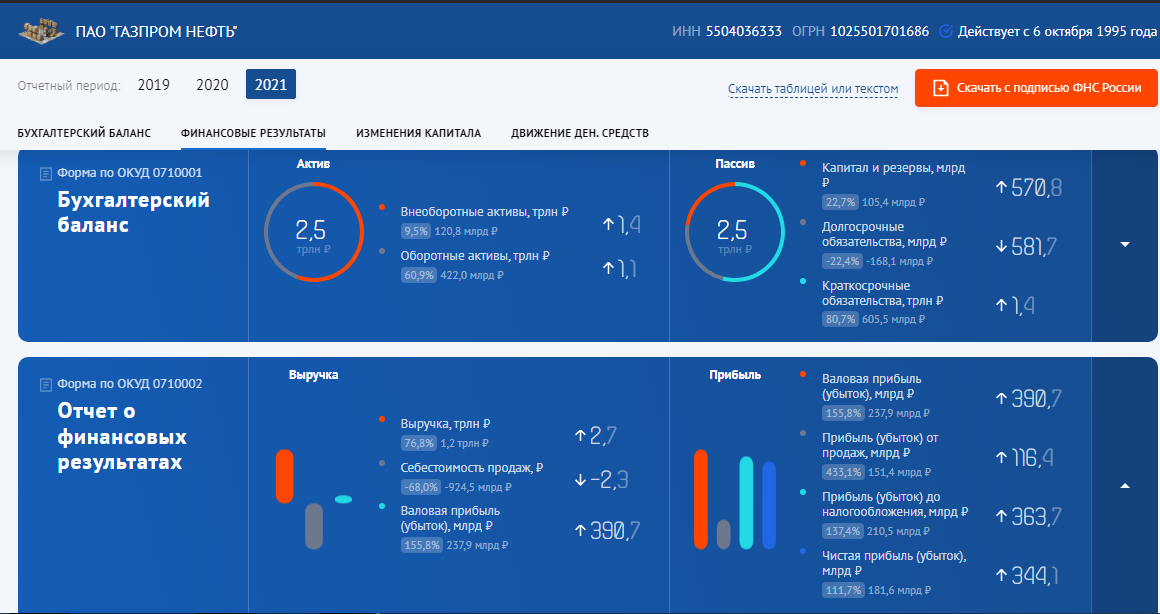Click the Актив donut chart showing 2,5 трлн
1160x614 pixels.
311,233
